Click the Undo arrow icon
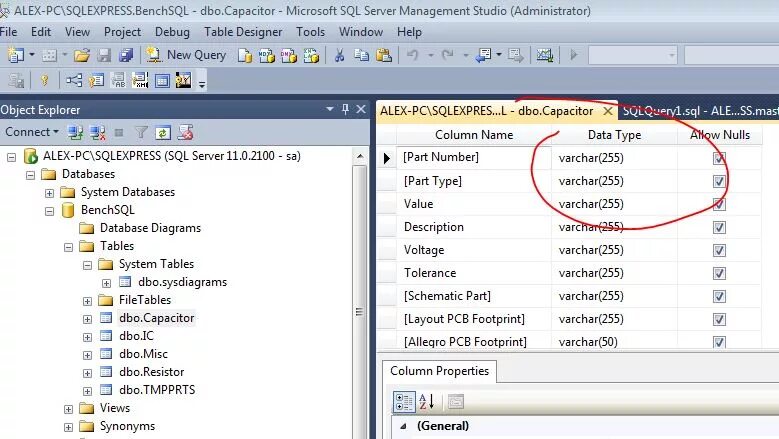The height and width of the screenshot is (439, 779). tap(412, 55)
